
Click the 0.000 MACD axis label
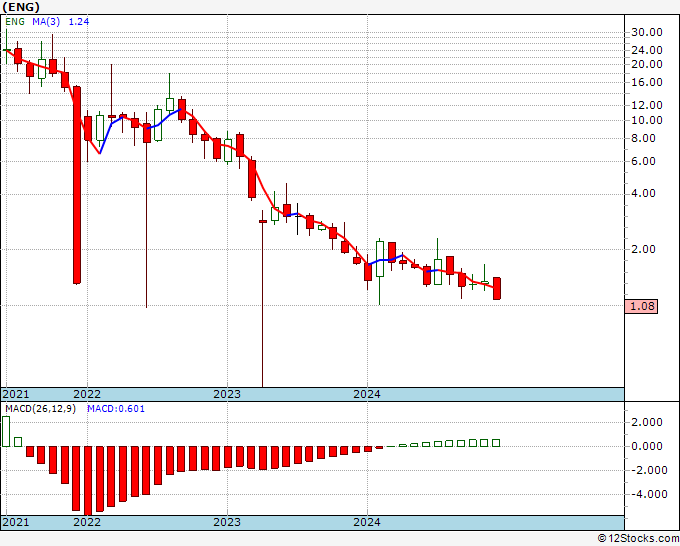click(647, 446)
